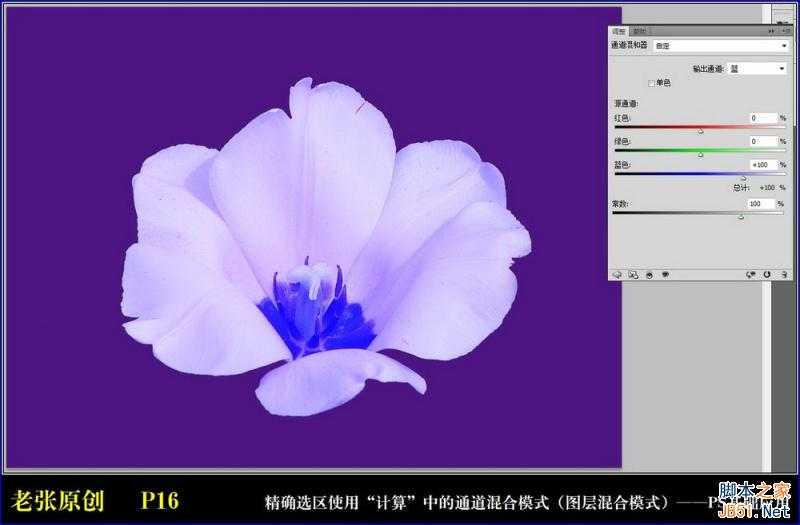
Task: Switch to the 调整 tab
Action: point(619,31)
